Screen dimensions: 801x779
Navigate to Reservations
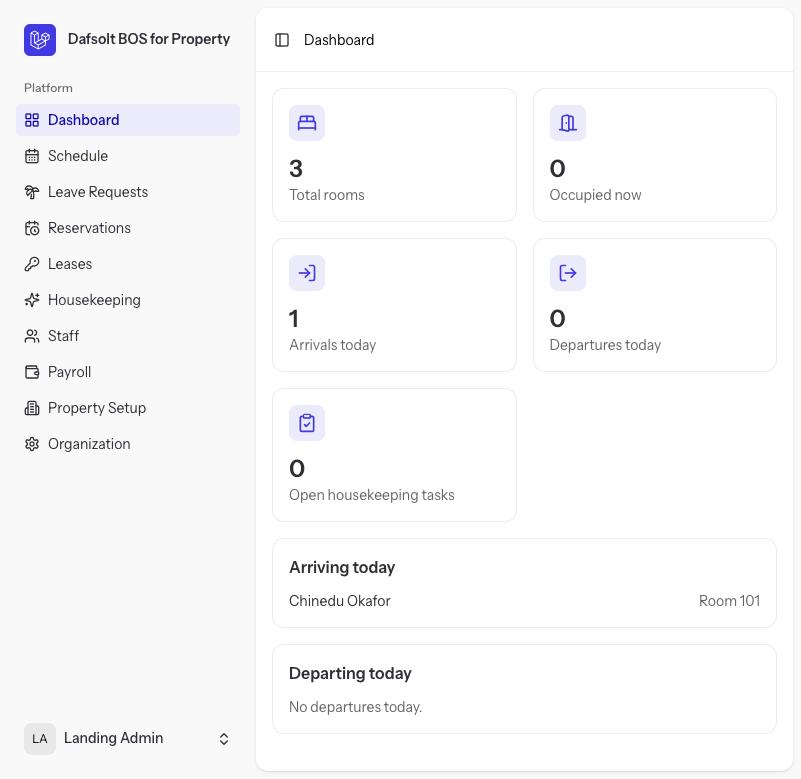pyautogui.click(x=128, y=228)
